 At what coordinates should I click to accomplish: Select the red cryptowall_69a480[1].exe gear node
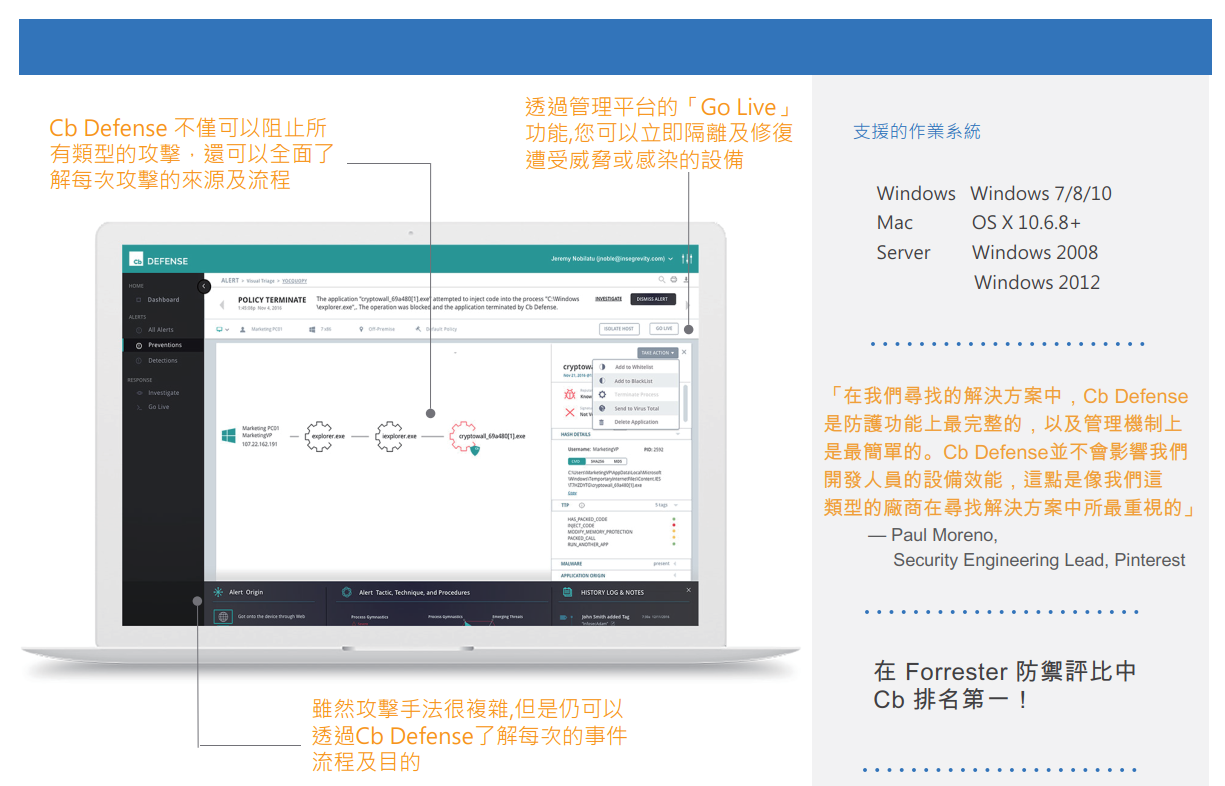click(463, 436)
